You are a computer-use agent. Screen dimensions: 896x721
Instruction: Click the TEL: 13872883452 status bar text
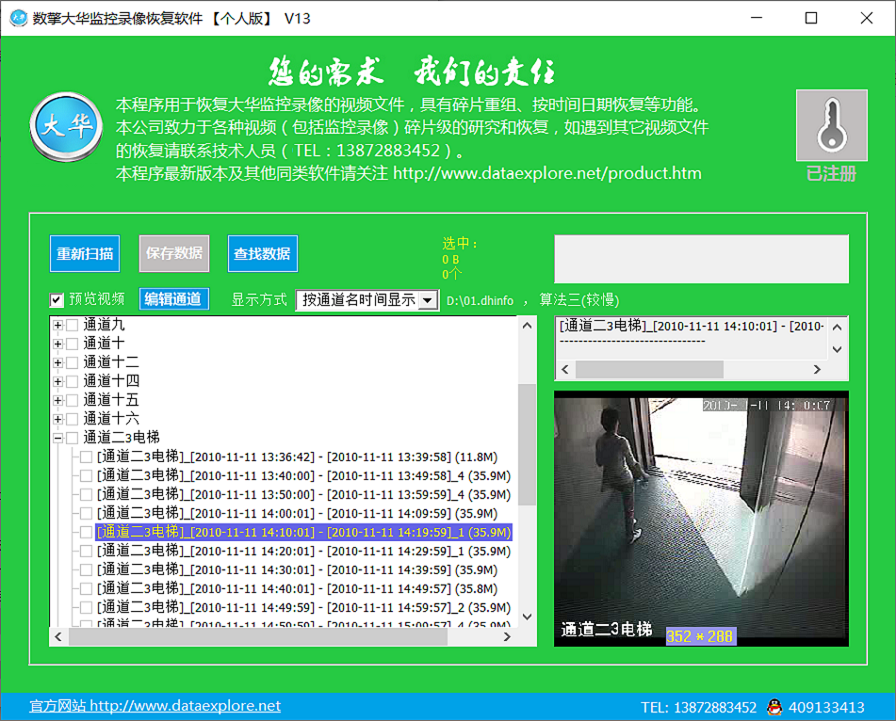[698, 707]
